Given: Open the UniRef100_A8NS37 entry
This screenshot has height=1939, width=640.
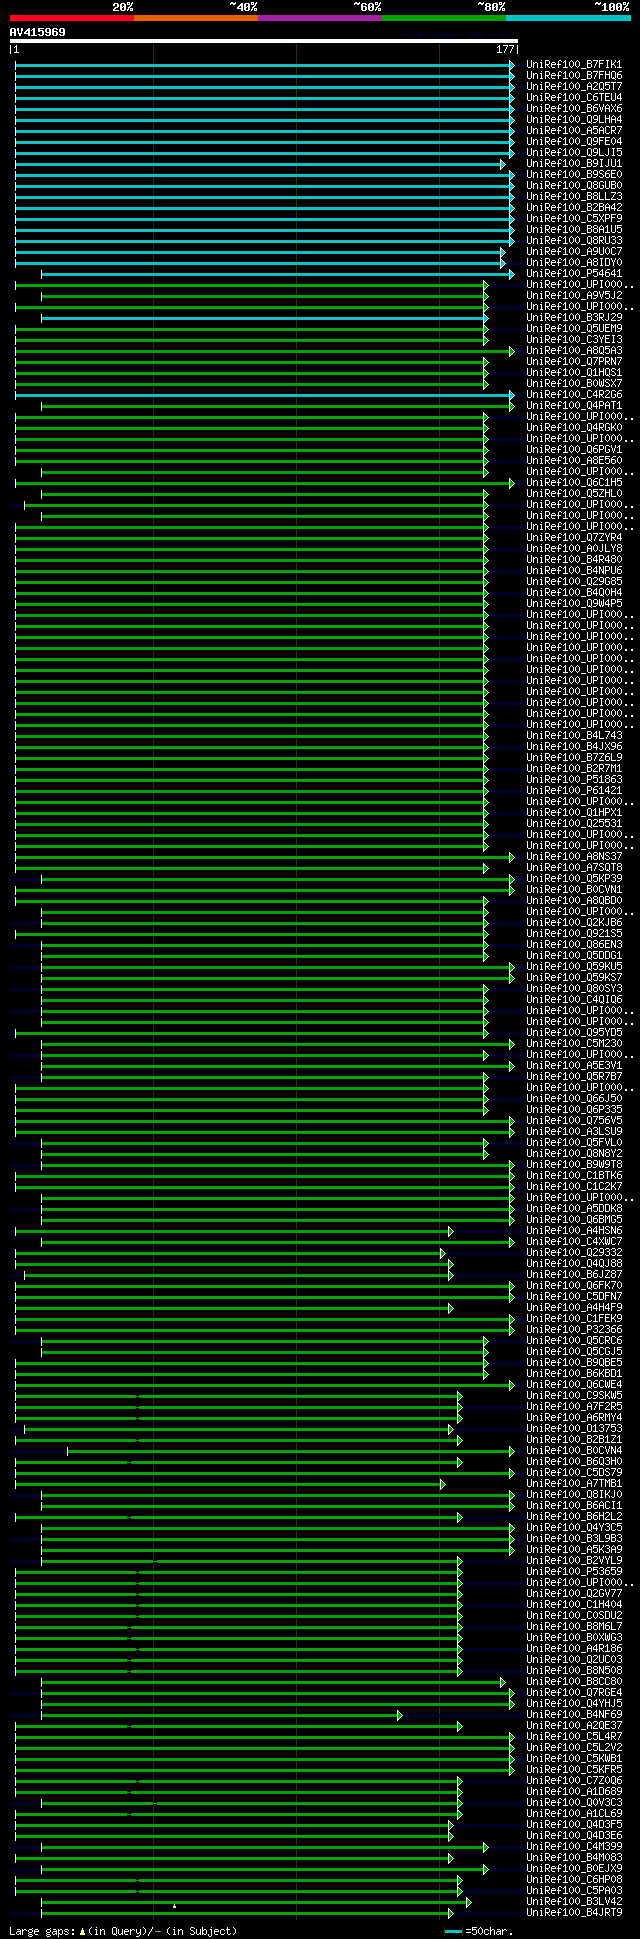Looking at the screenshot, I should pyautogui.click(x=574, y=857).
